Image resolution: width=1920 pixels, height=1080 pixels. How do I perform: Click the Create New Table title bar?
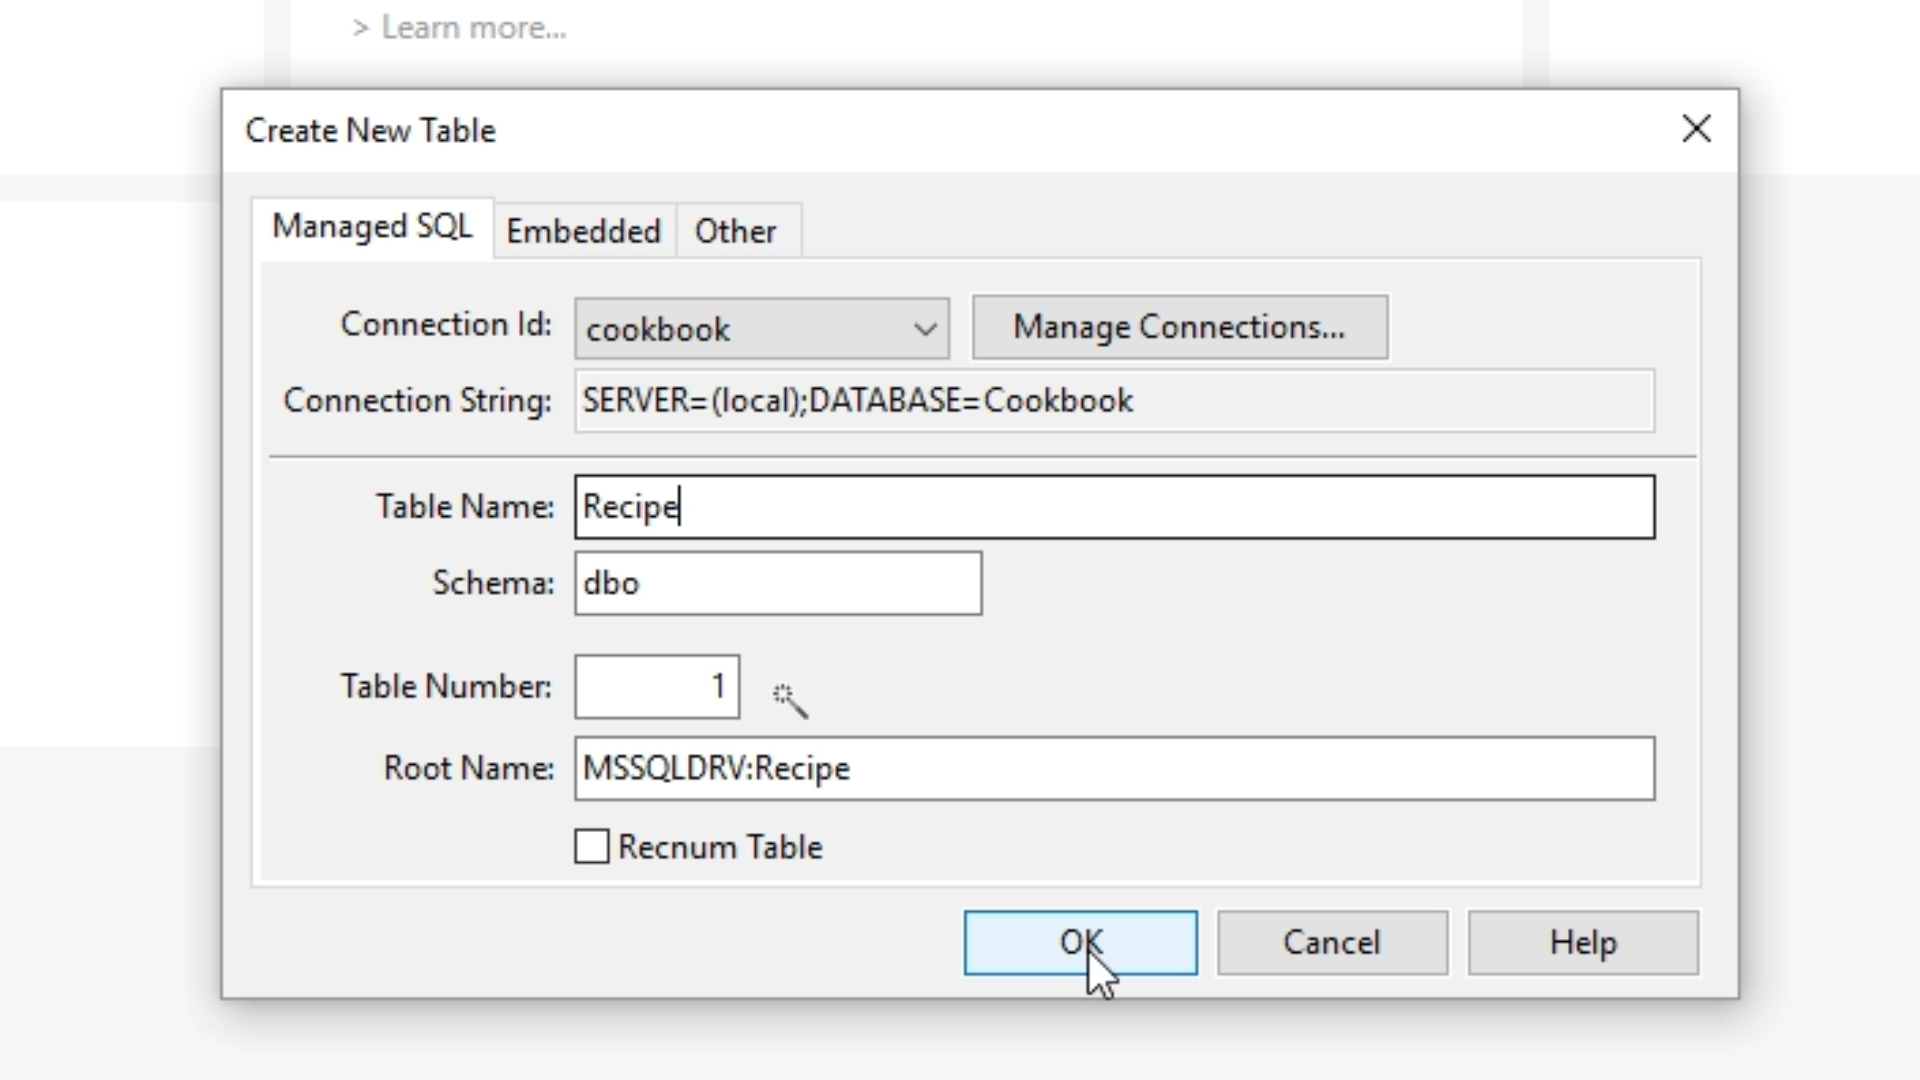(900, 130)
